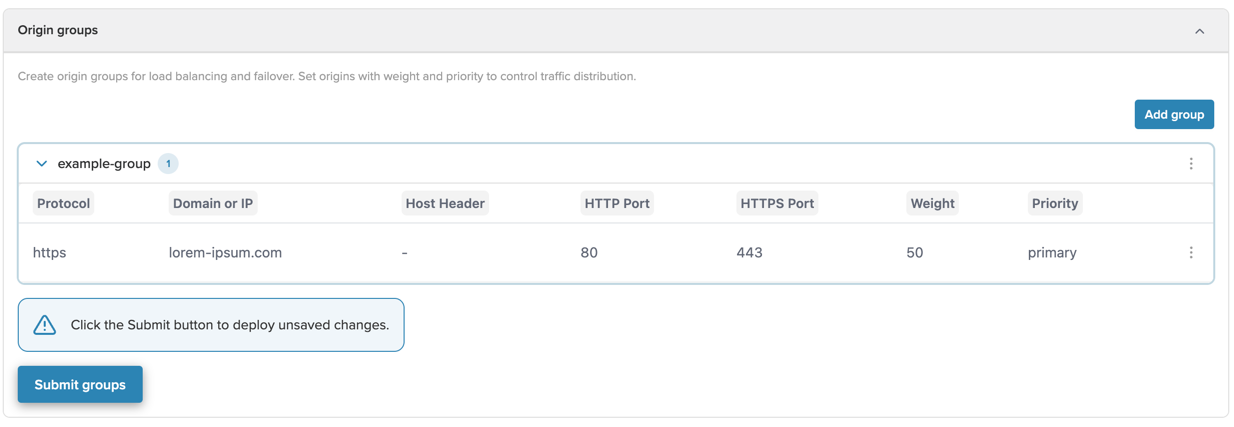Click the Weight column header

click(x=931, y=203)
